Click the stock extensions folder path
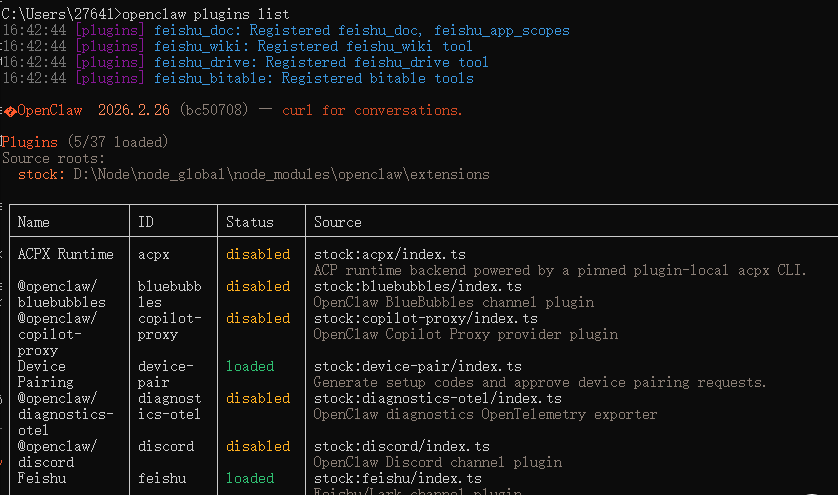 coord(281,174)
